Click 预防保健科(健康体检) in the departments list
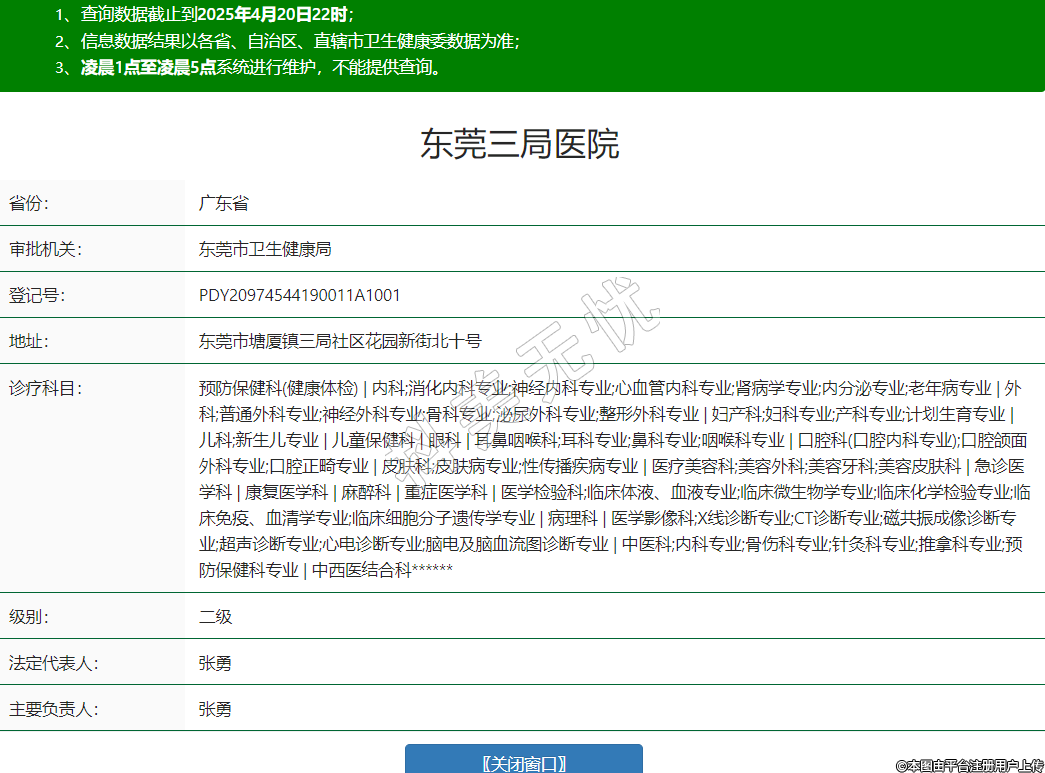The width and height of the screenshot is (1045, 773). point(278,388)
